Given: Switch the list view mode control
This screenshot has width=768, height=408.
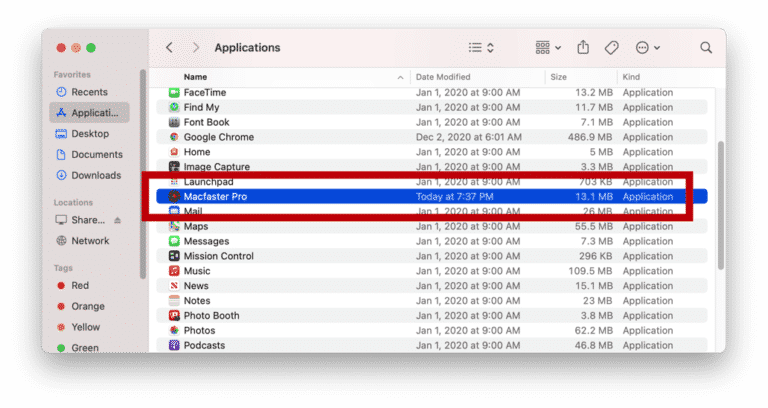Looking at the screenshot, I should tap(481, 48).
